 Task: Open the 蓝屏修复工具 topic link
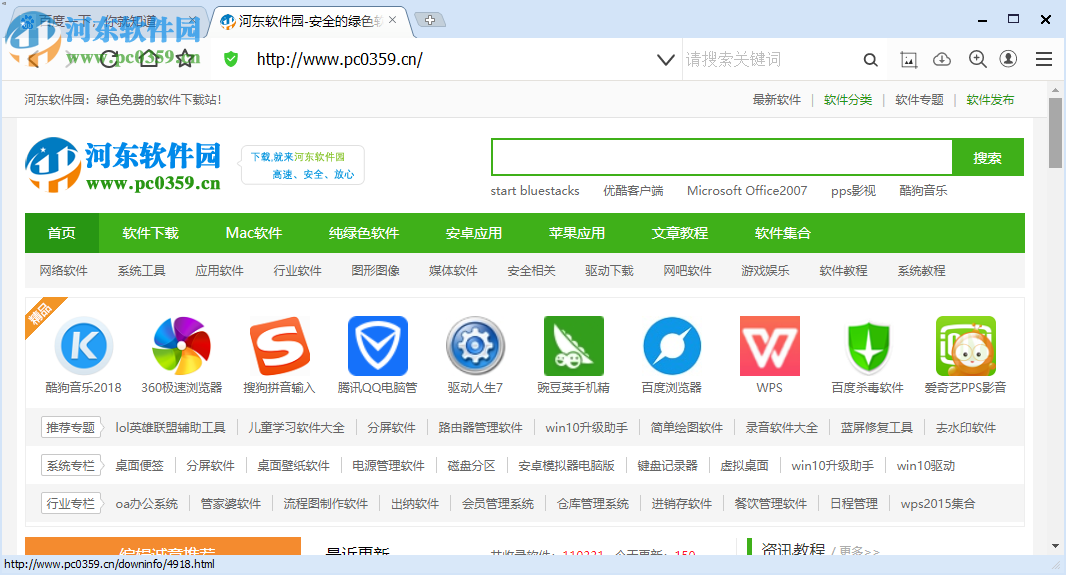pos(876,428)
